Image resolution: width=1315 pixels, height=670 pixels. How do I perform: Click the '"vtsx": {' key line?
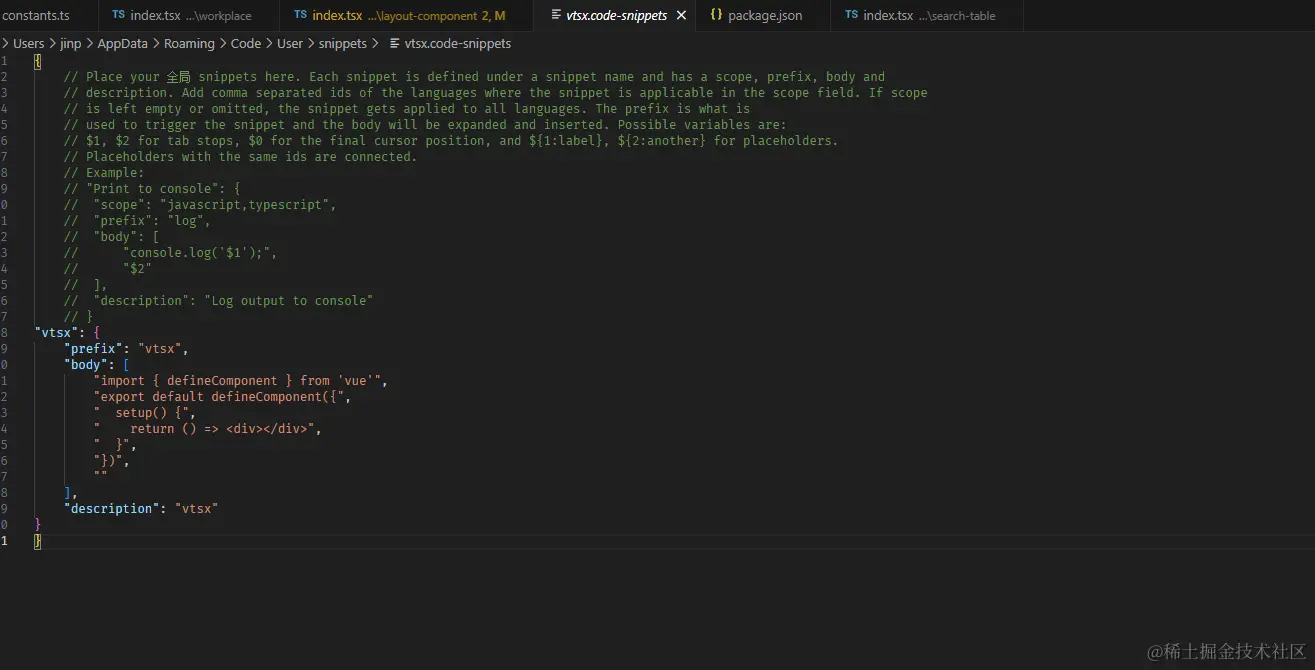click(67, 333)
